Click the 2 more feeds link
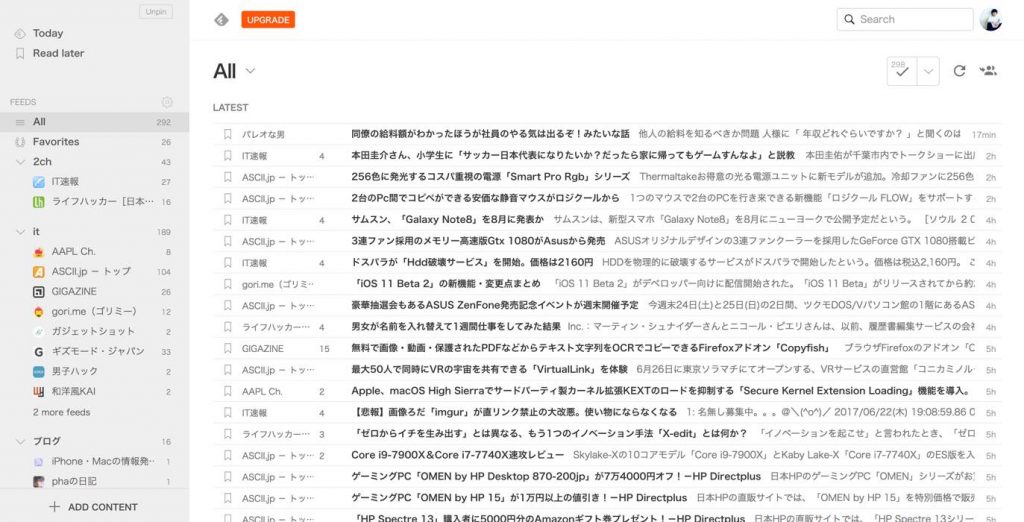 tap(61, 412)
